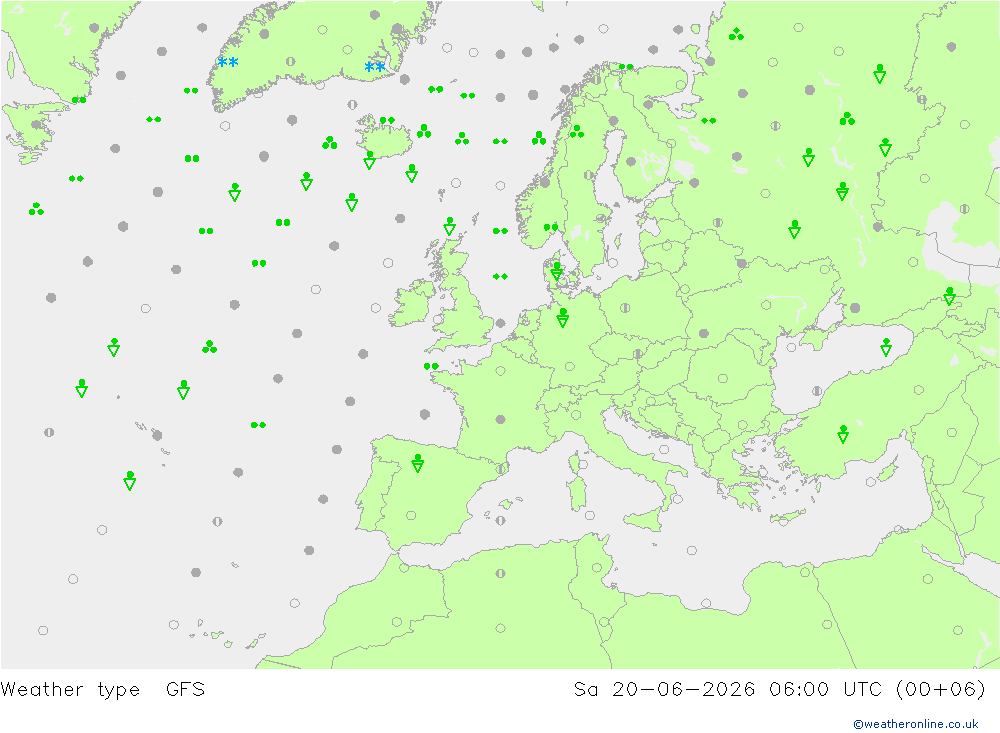The image size is (1000, 733).
Task: Select the shower symbol over central Spain
Action: (418, 463)
